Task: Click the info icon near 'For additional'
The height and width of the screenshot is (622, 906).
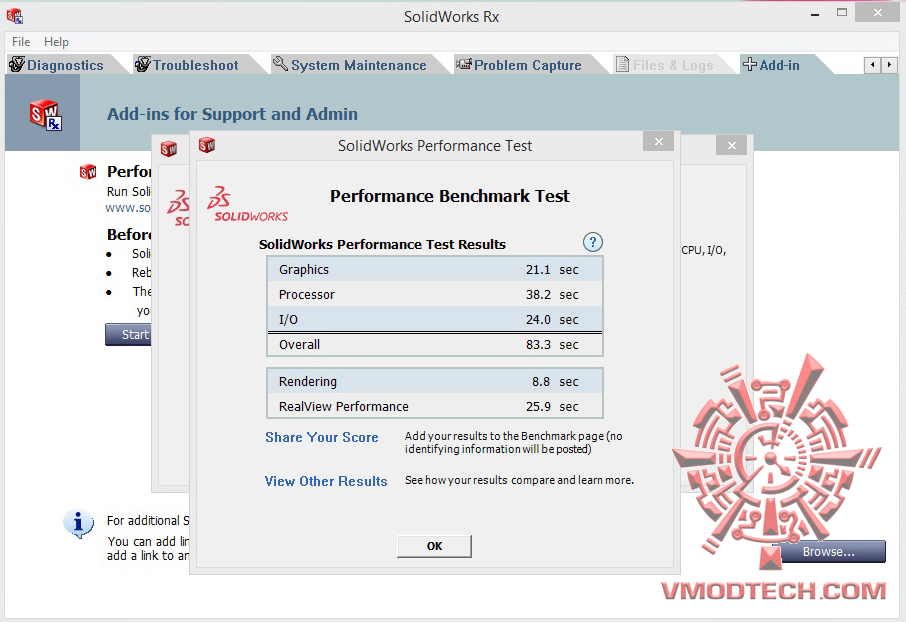Action: click(79, 524)
